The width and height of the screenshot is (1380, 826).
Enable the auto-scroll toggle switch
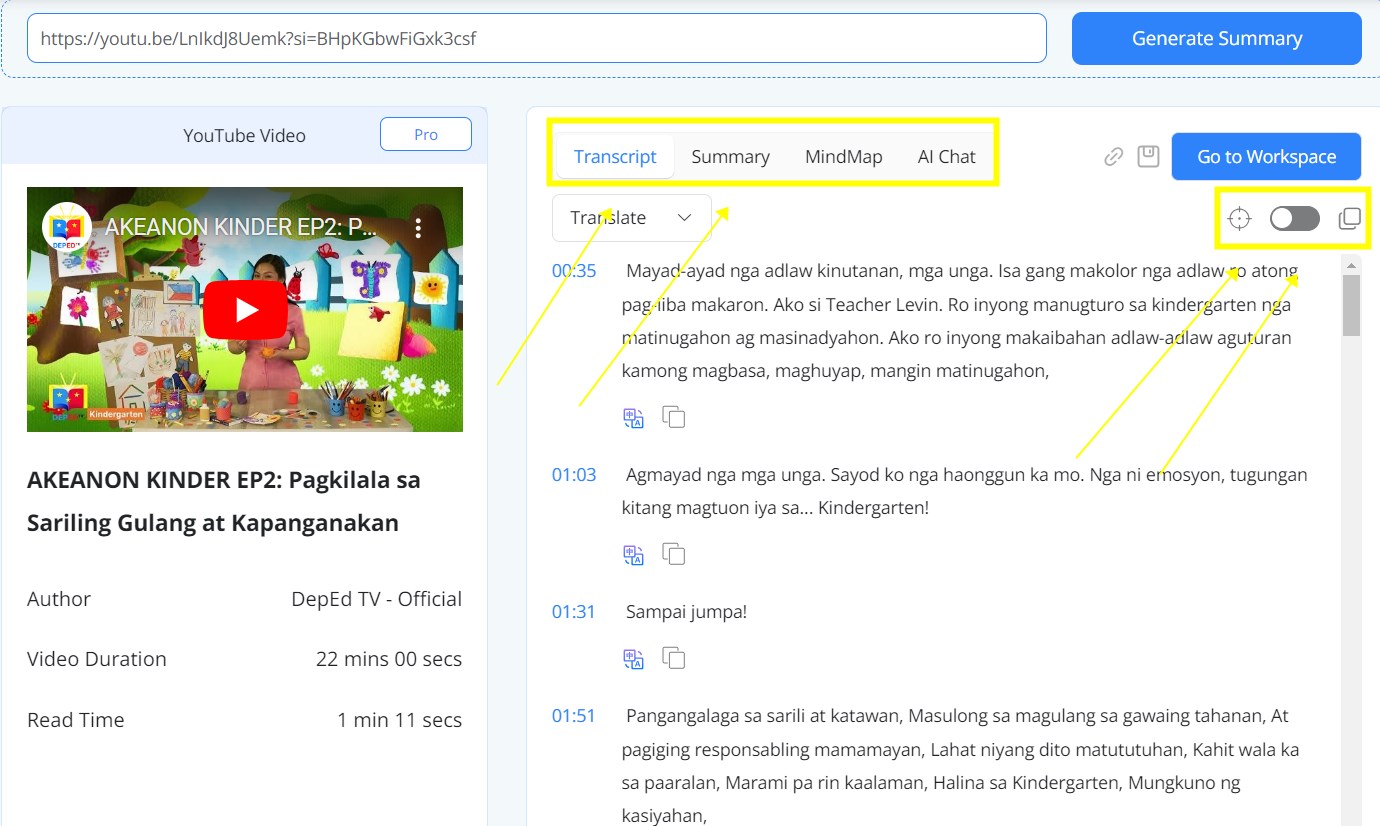pyautogui.click(x=1292, y=218)
